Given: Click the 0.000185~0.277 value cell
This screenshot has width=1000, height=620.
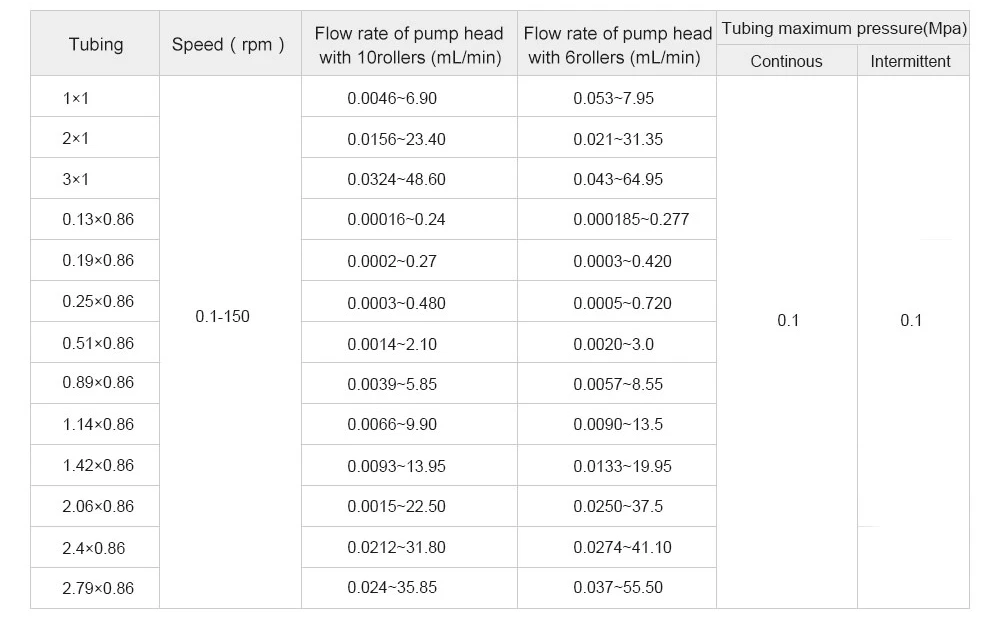Looking at the screenshot, I should [x=617, y=219].
